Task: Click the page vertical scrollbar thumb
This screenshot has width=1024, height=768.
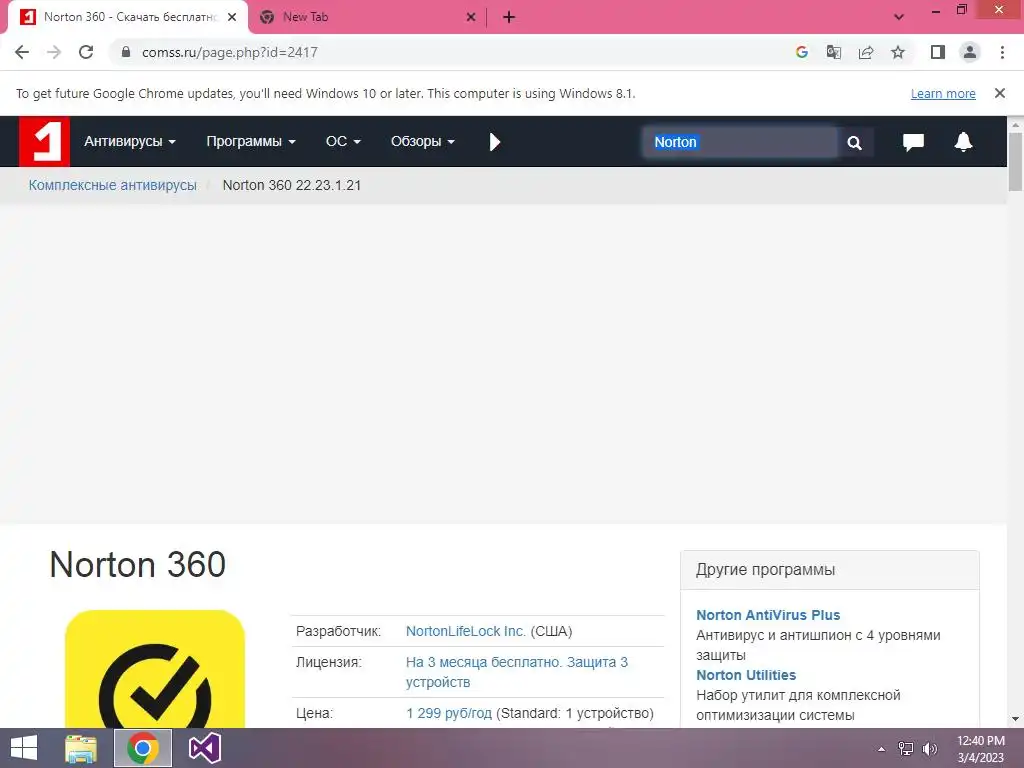Action: [x=1015, y=161]
